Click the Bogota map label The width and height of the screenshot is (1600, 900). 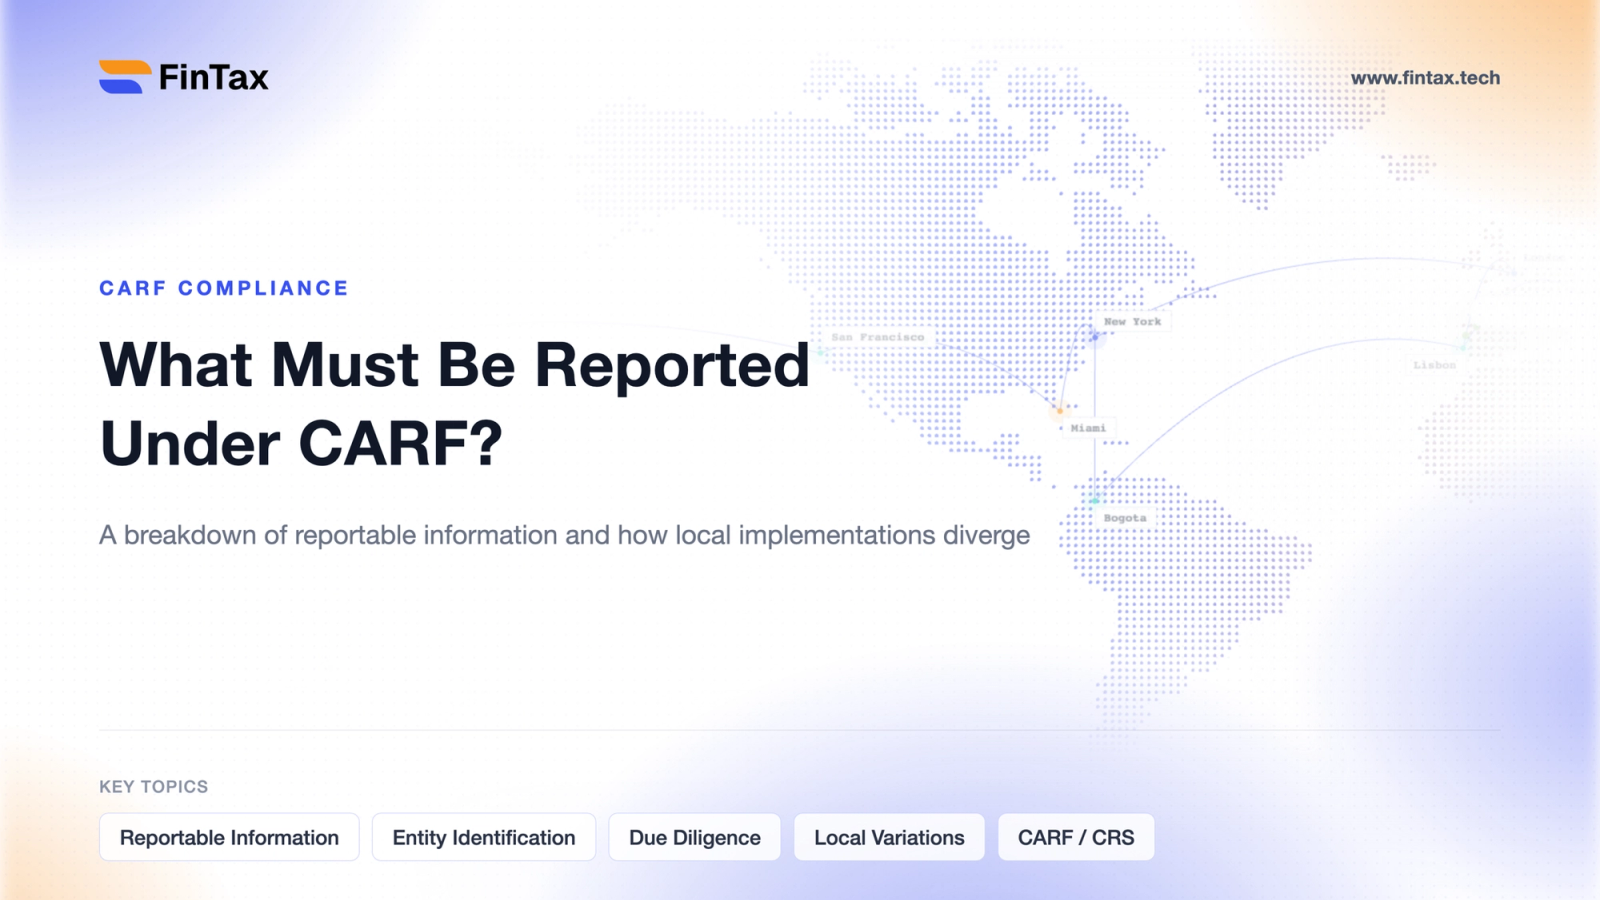point(1125,518)
